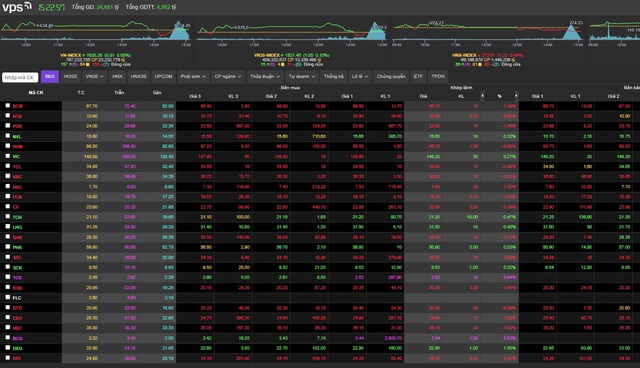Expand the Thỏa thuận dropdown
Image resolution: width=640 pixels, height=368 pixels.
(265, 76)
